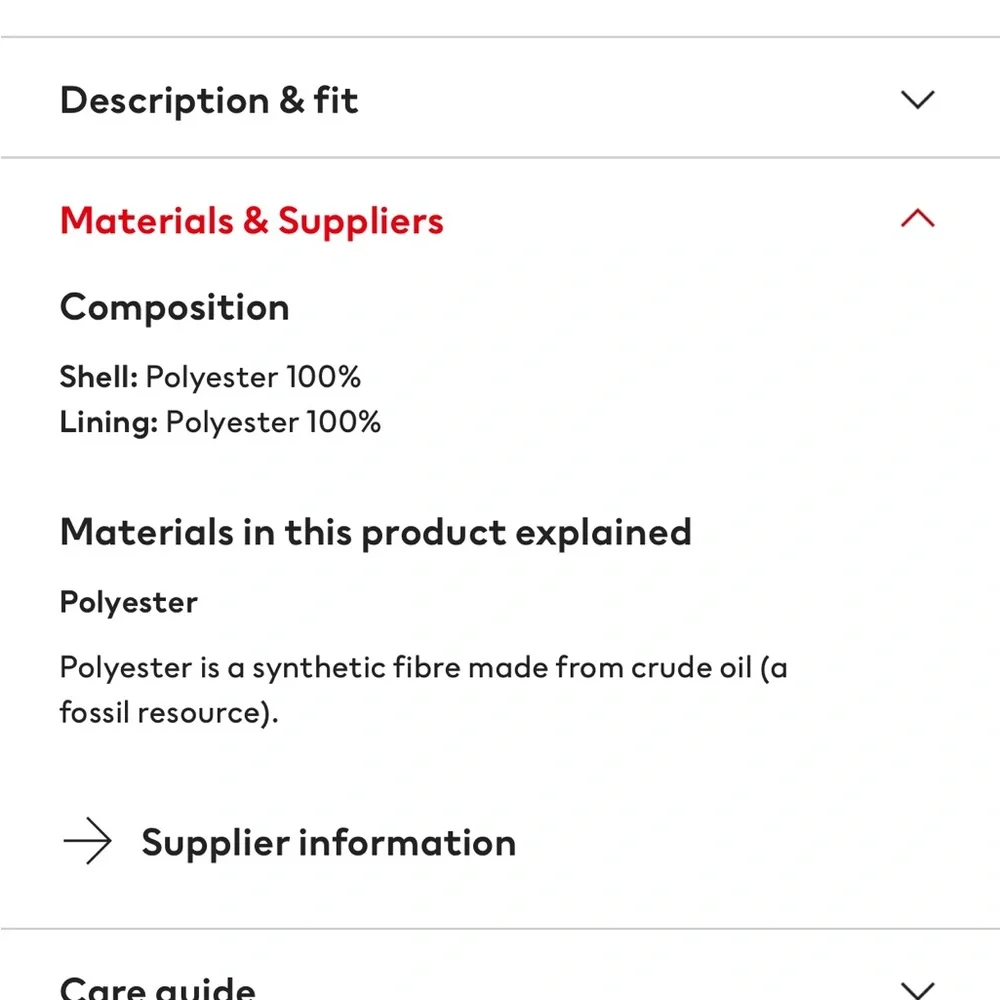Click the word 'fit' in first heading
Image resolution: width=1000 pixels, height=1000 pixels.
pos(335,101)
